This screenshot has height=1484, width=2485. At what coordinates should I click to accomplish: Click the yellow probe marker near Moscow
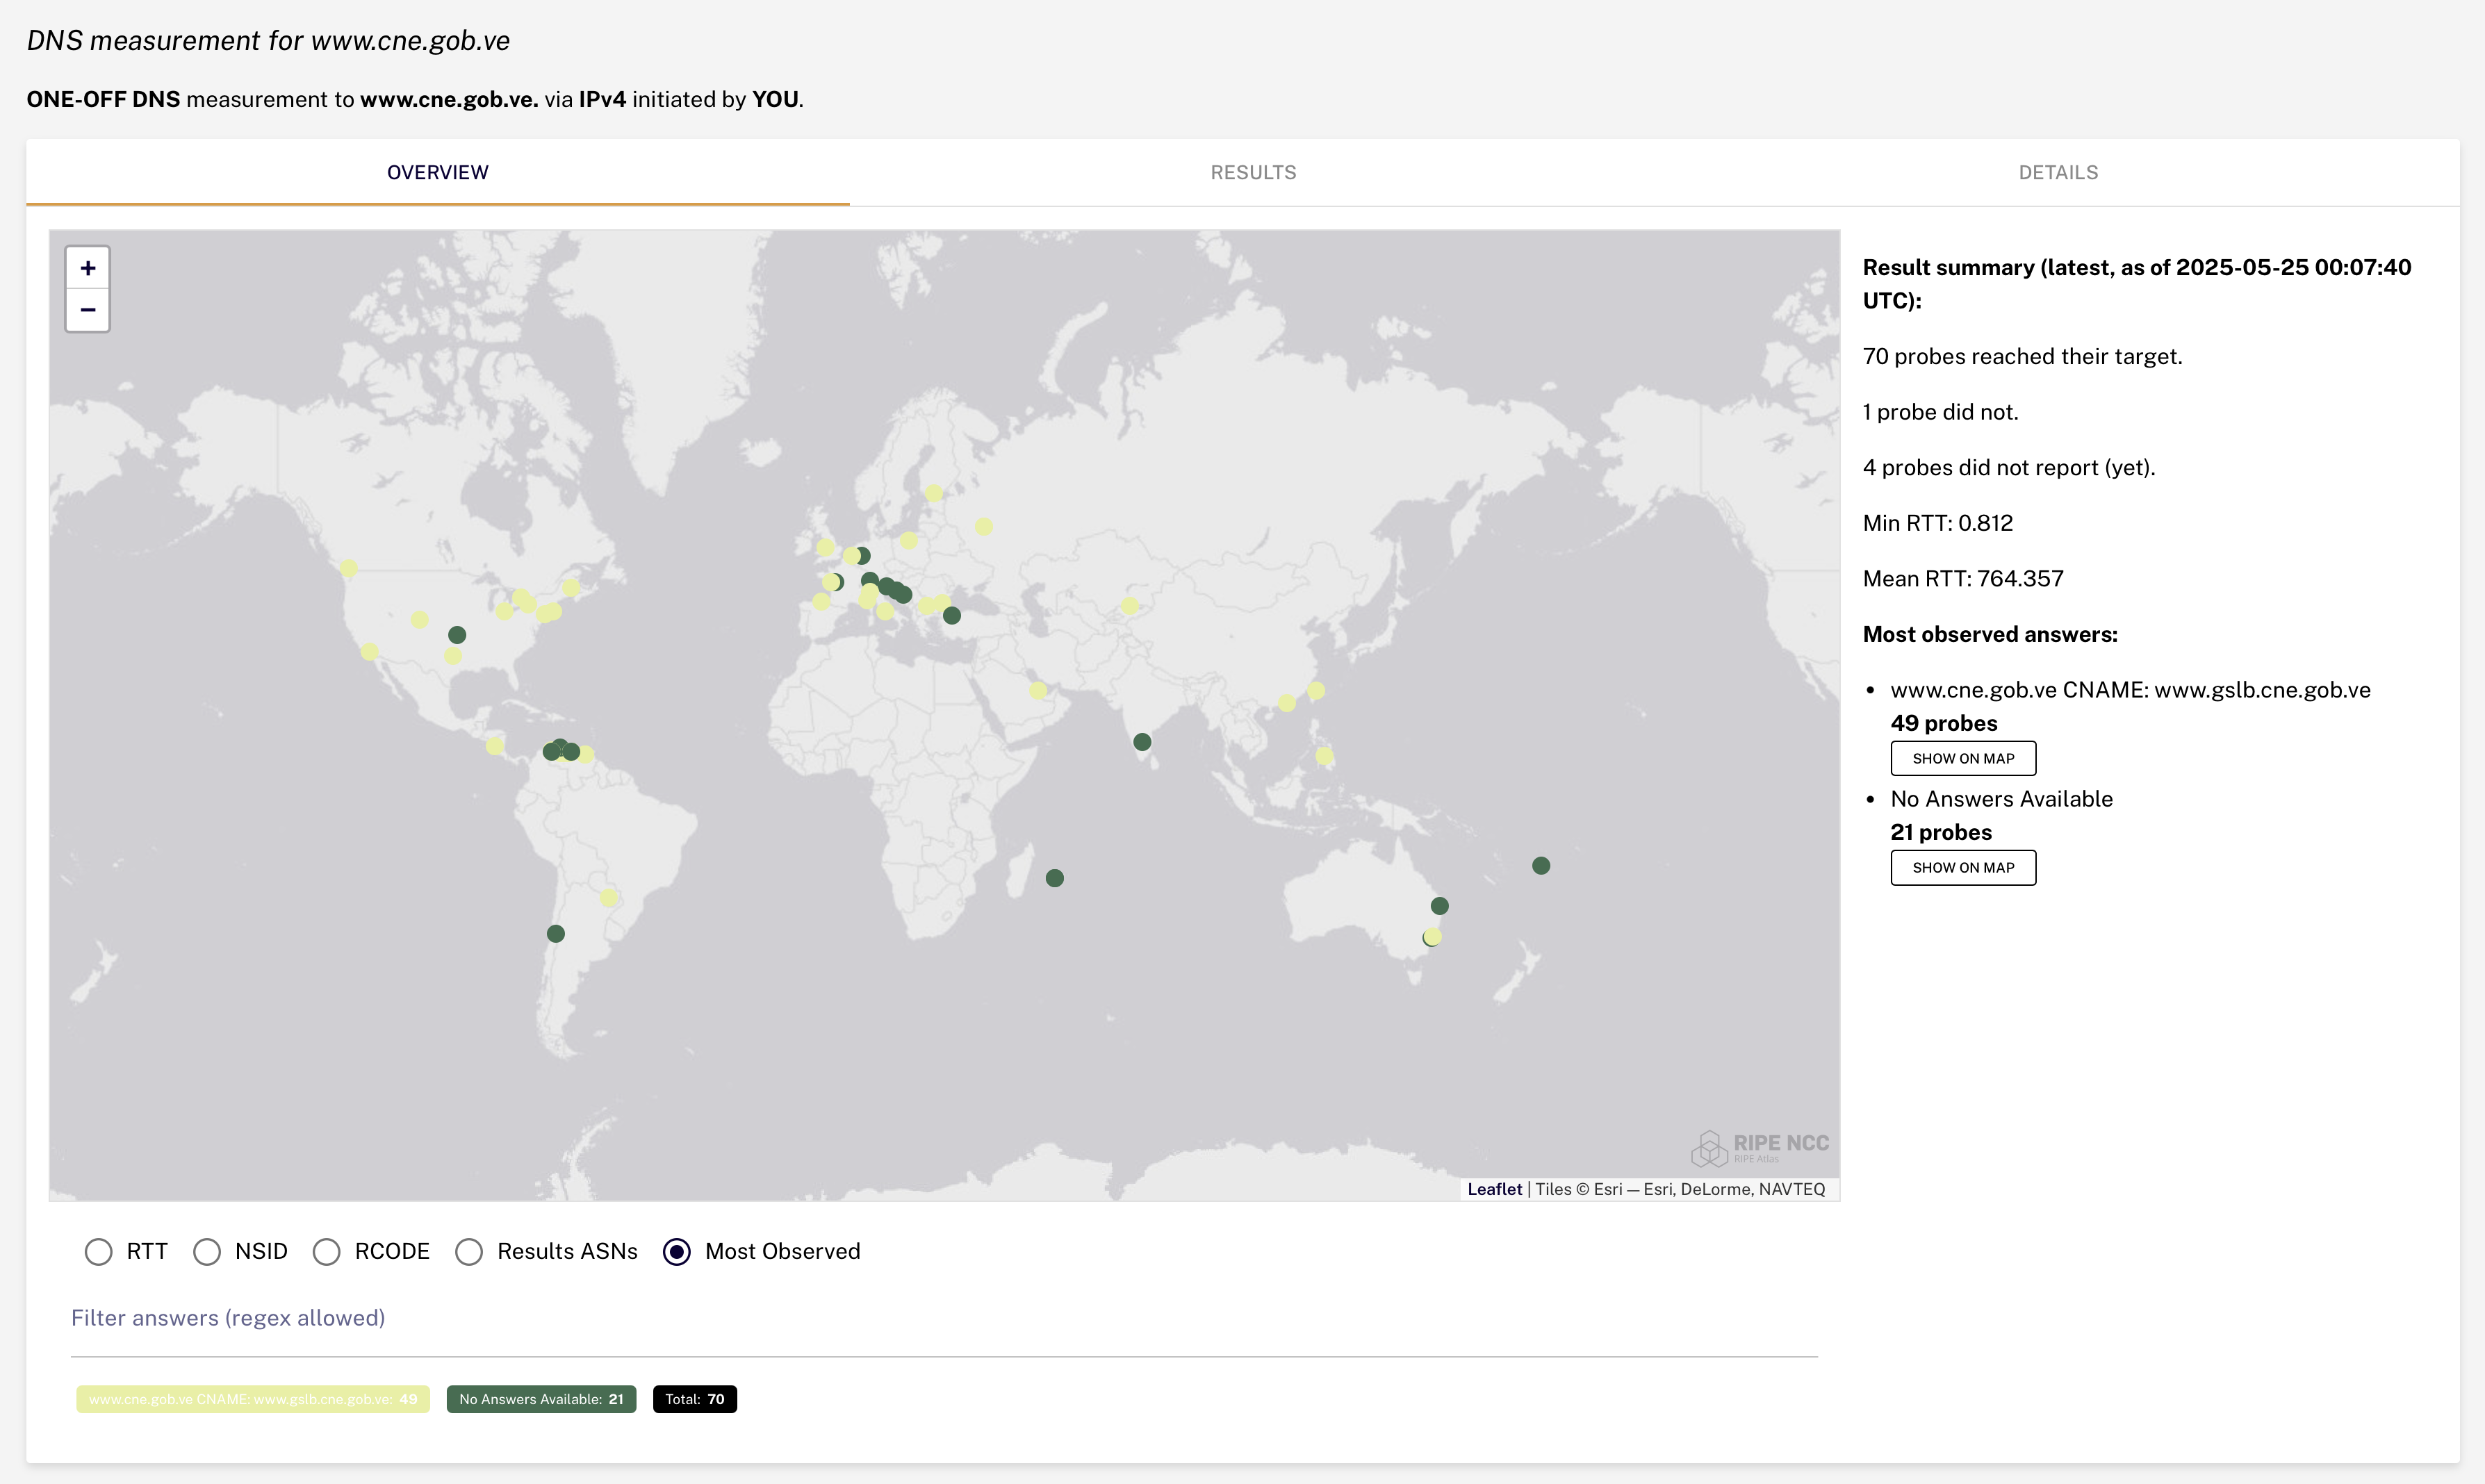(x=984, y=526)
